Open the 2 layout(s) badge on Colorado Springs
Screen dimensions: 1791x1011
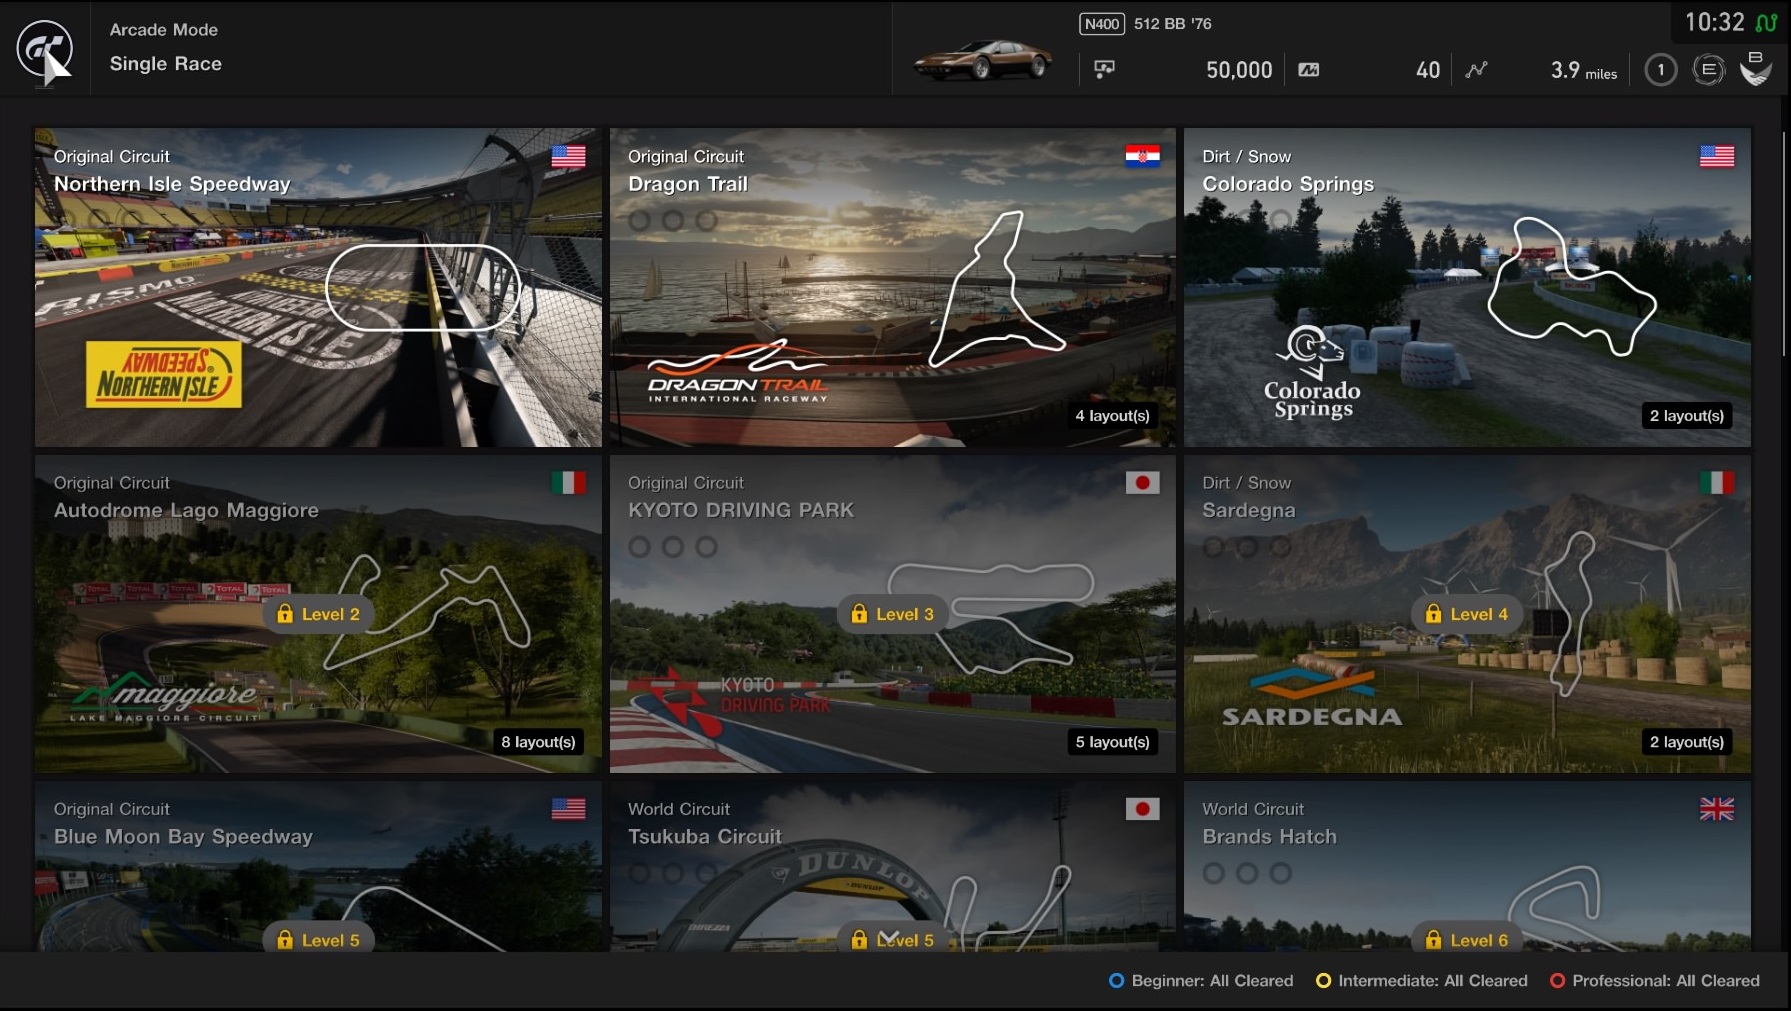(x=1687, y=416)
